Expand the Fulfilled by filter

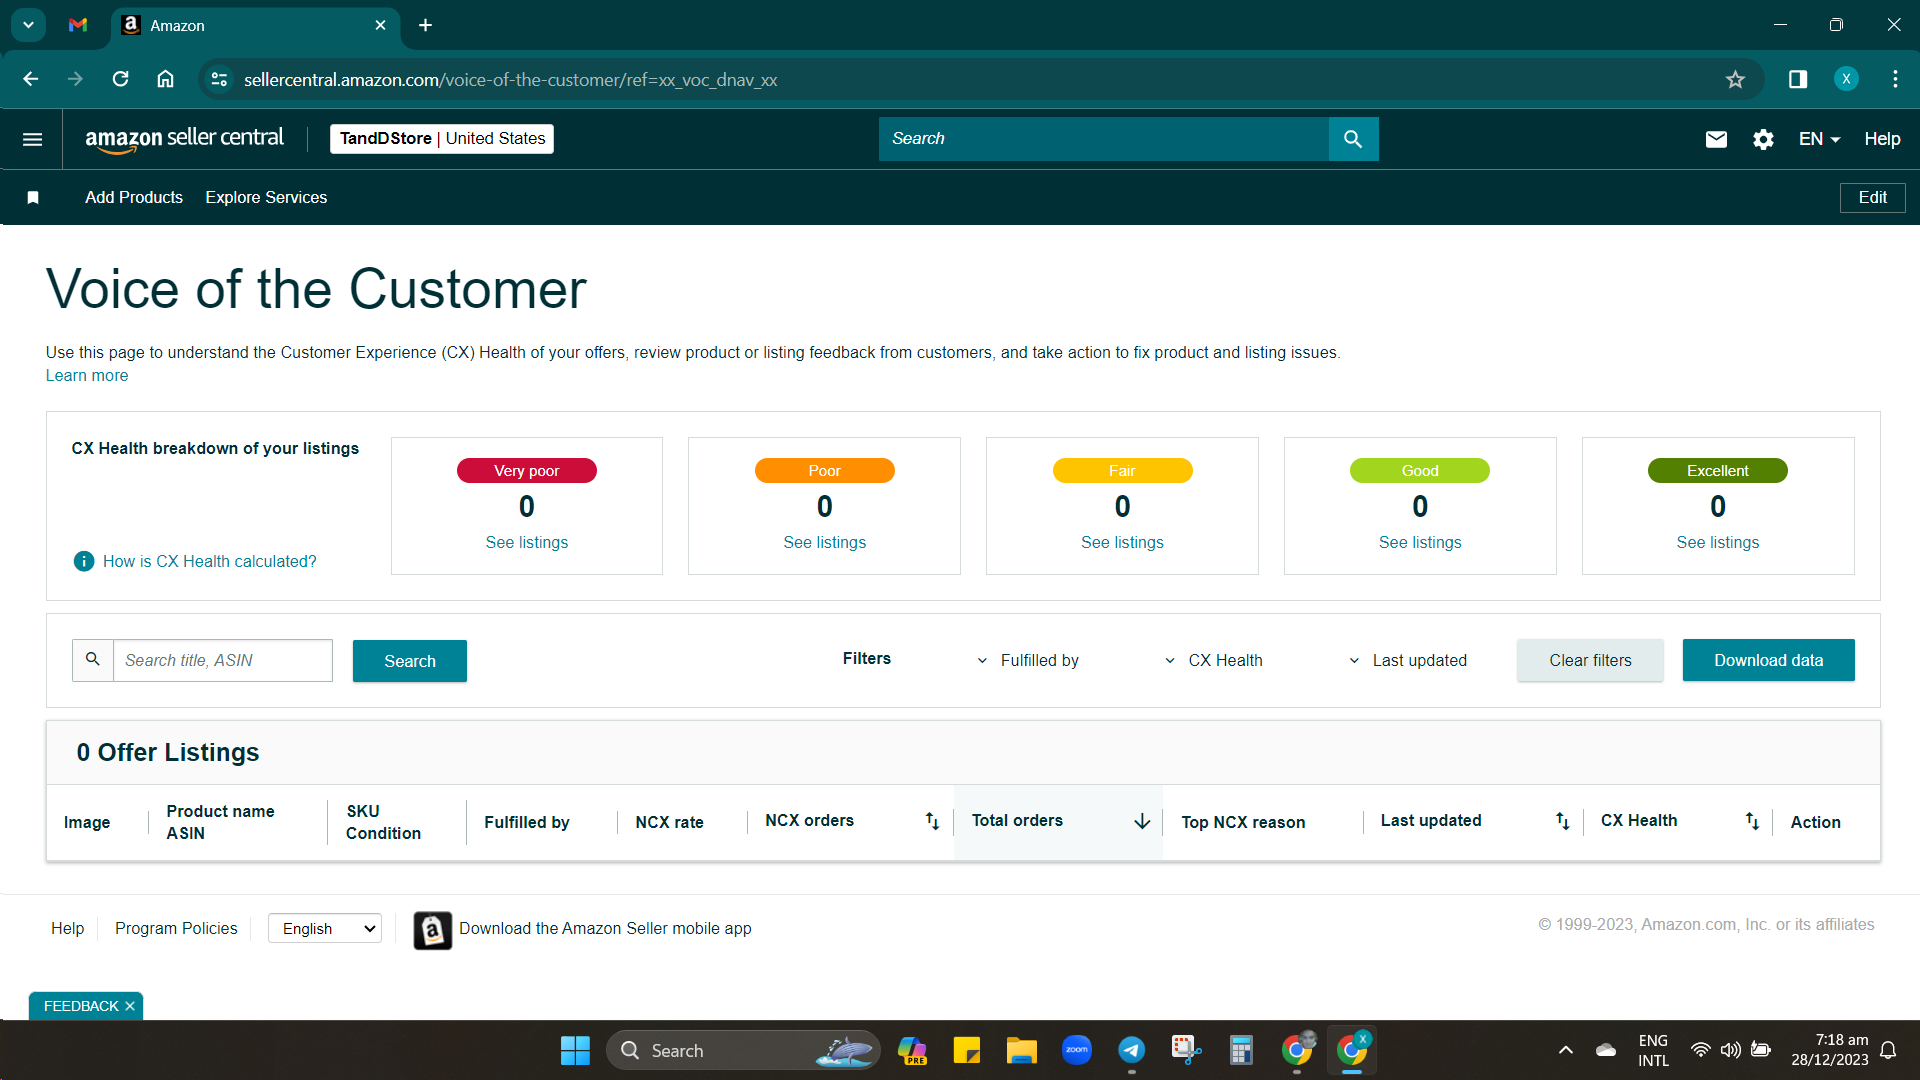(x=1028, y=661)
